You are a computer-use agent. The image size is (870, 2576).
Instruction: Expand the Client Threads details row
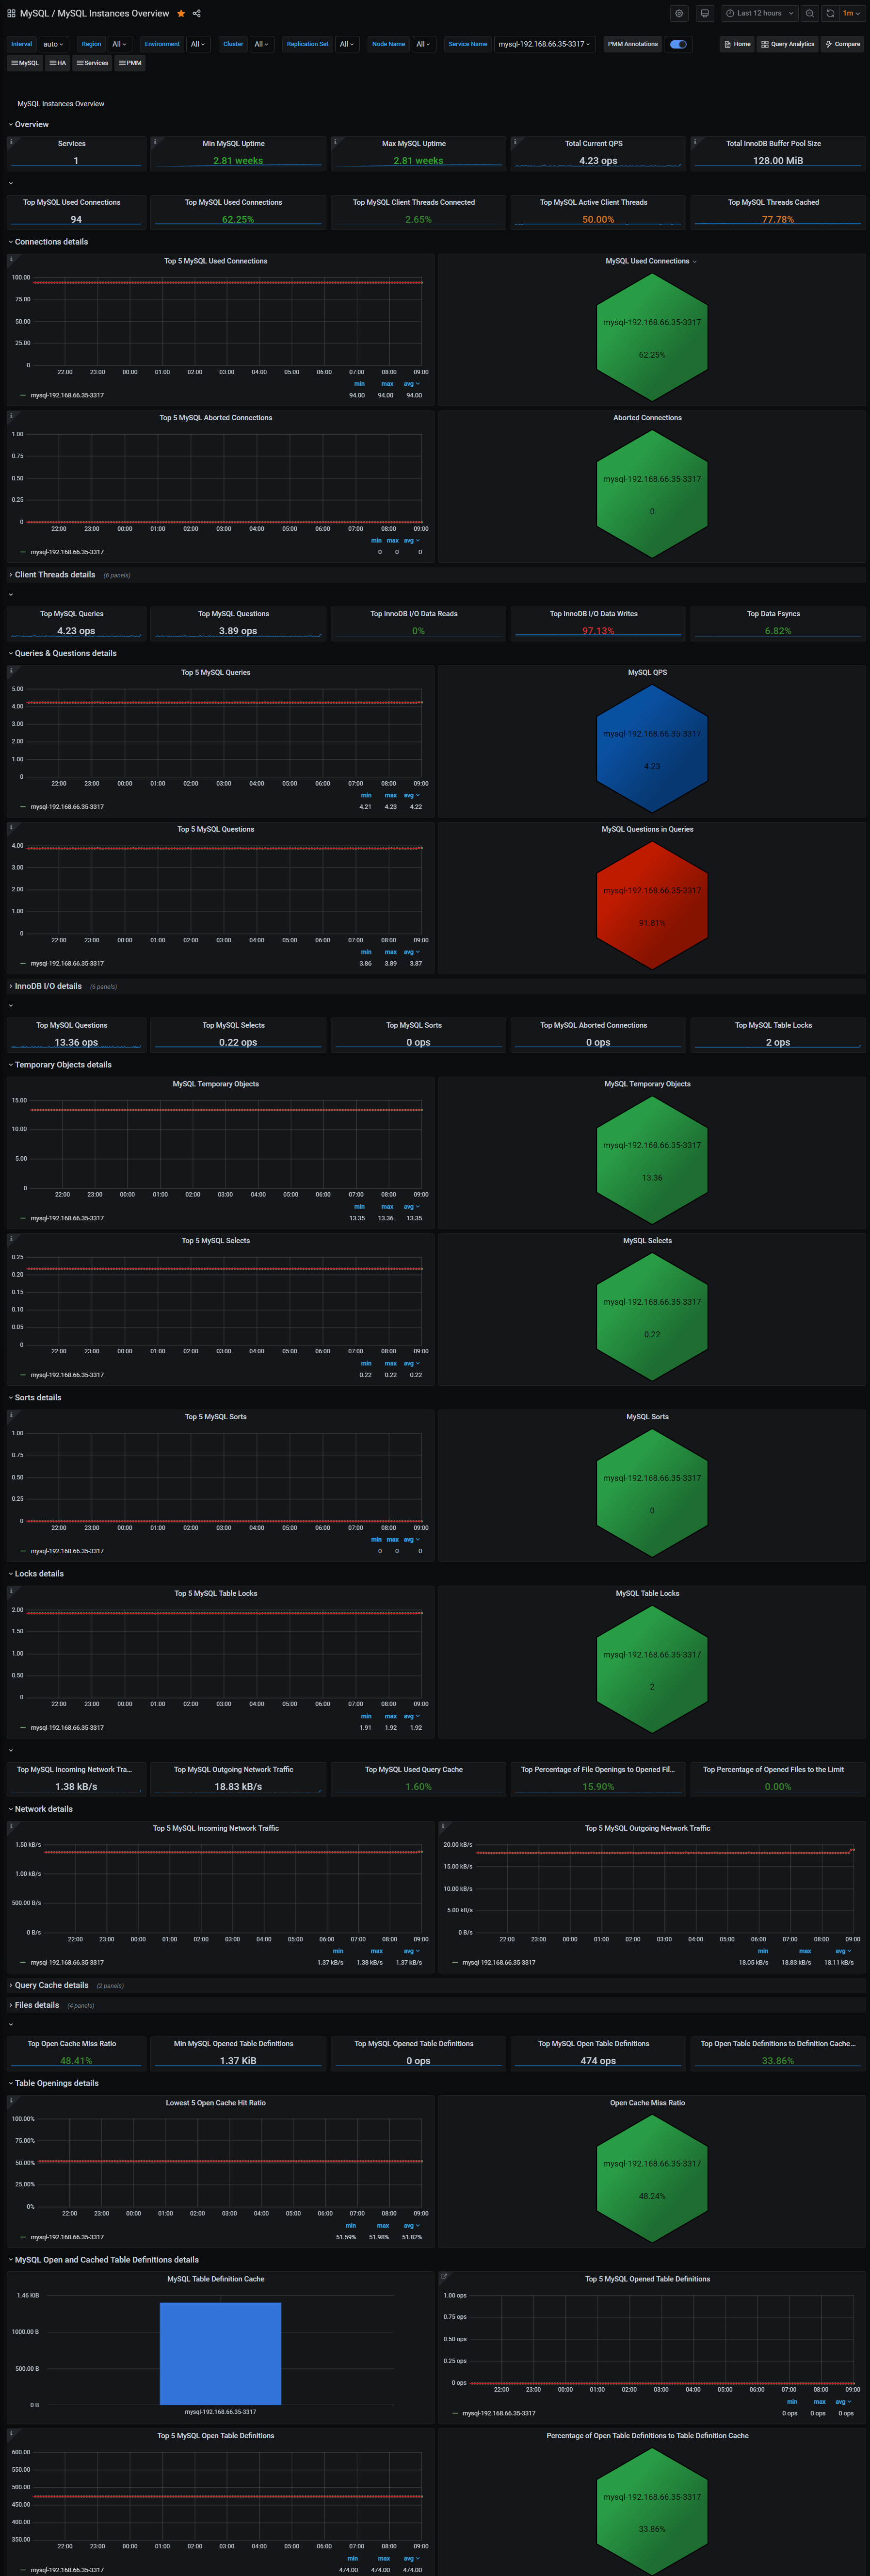(55, 575)
